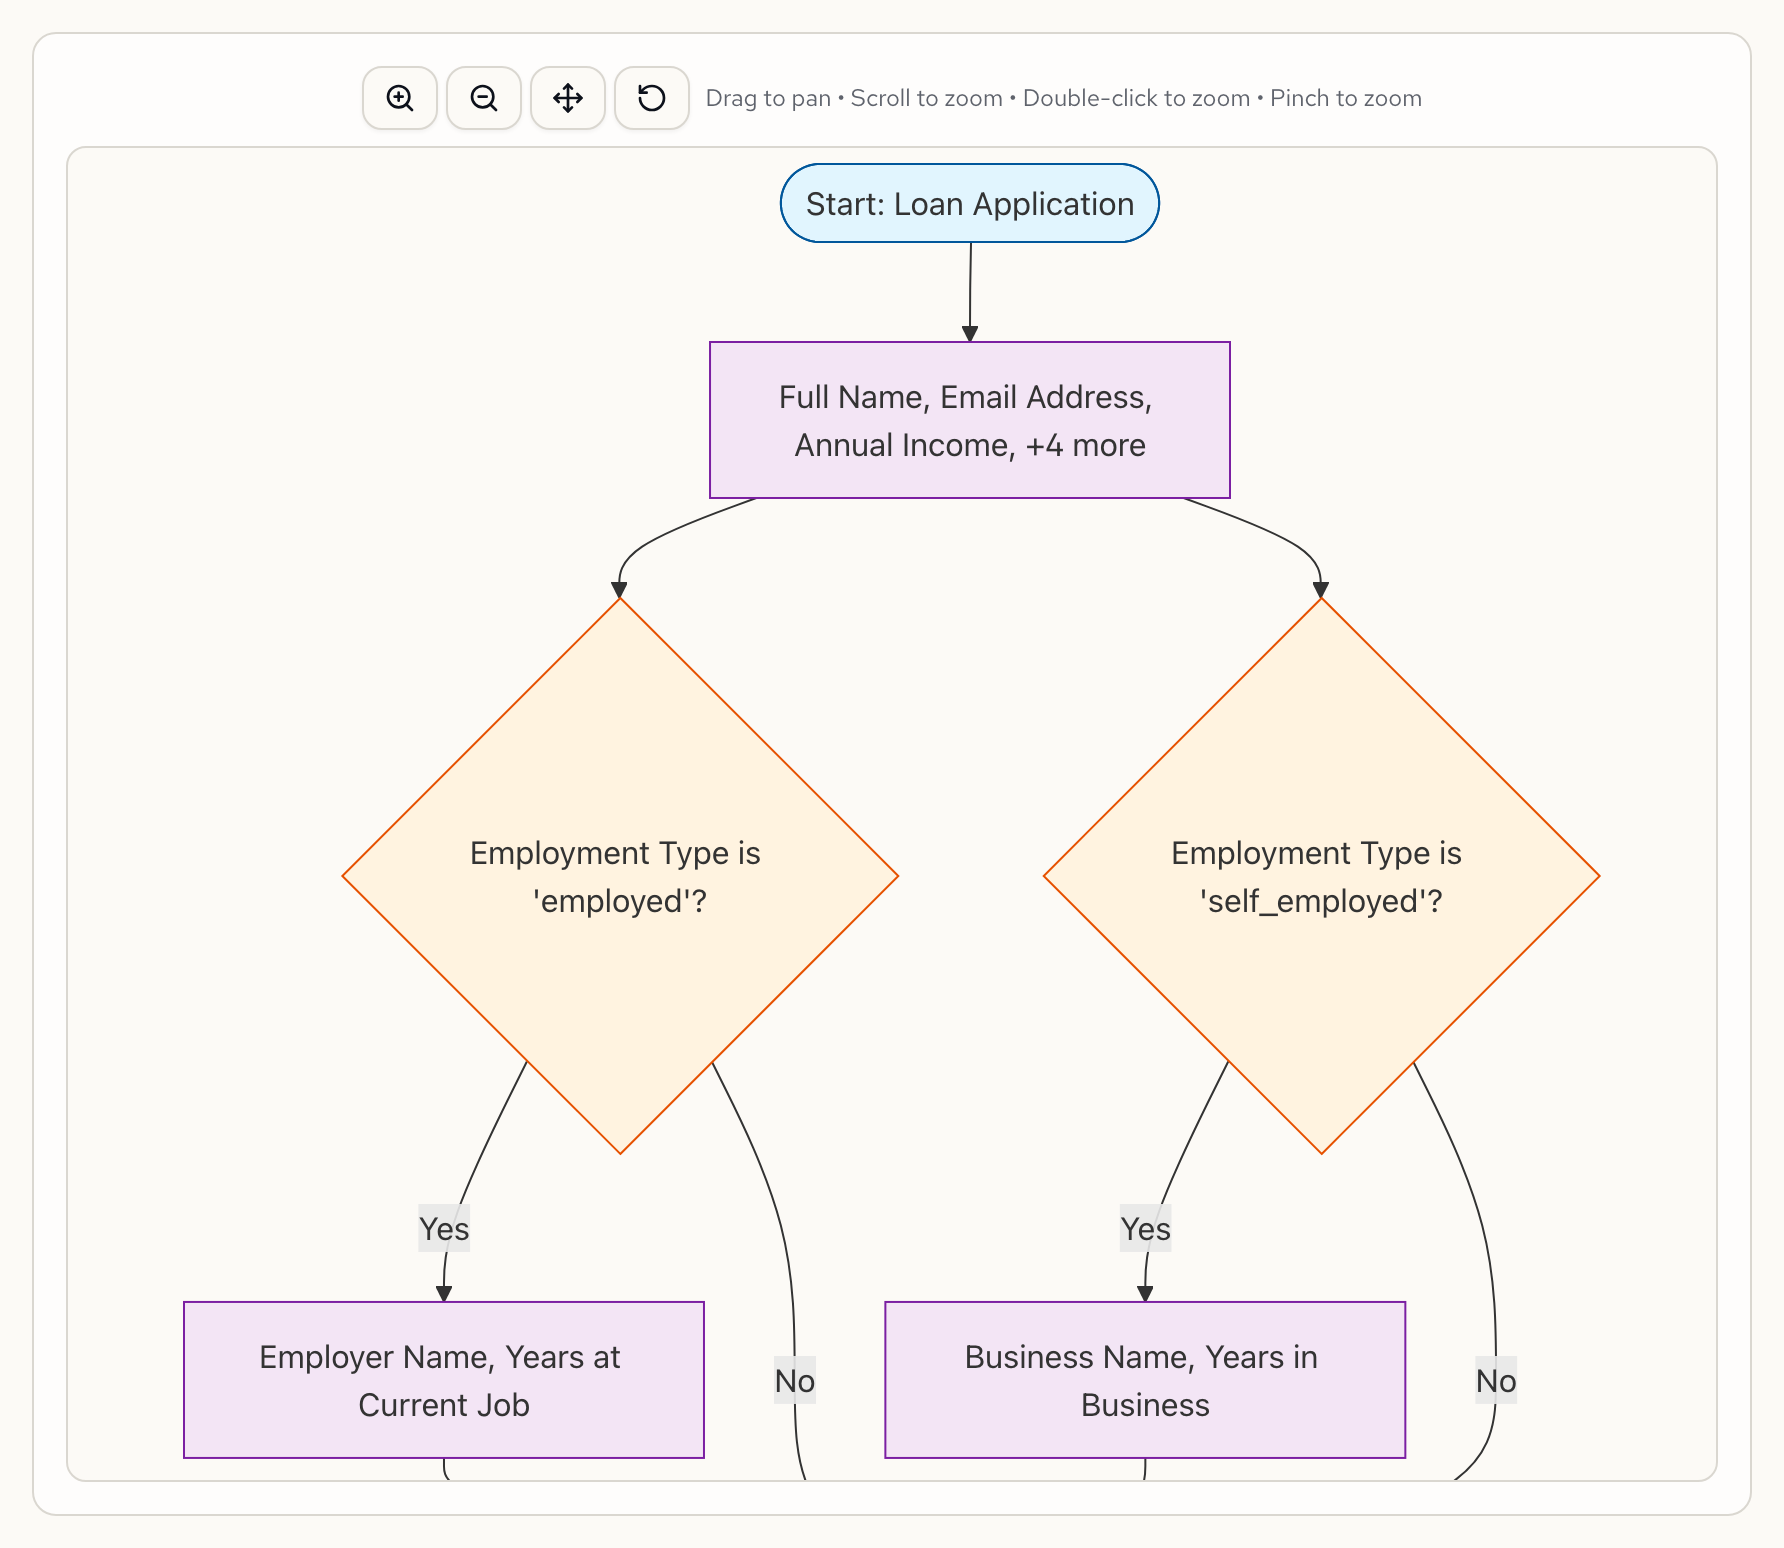Screen dimensions: 1784x1548
Task: Select the "Employment Type is 'self_employed'?" decision diamond
Action: (x=1321, y=876)
